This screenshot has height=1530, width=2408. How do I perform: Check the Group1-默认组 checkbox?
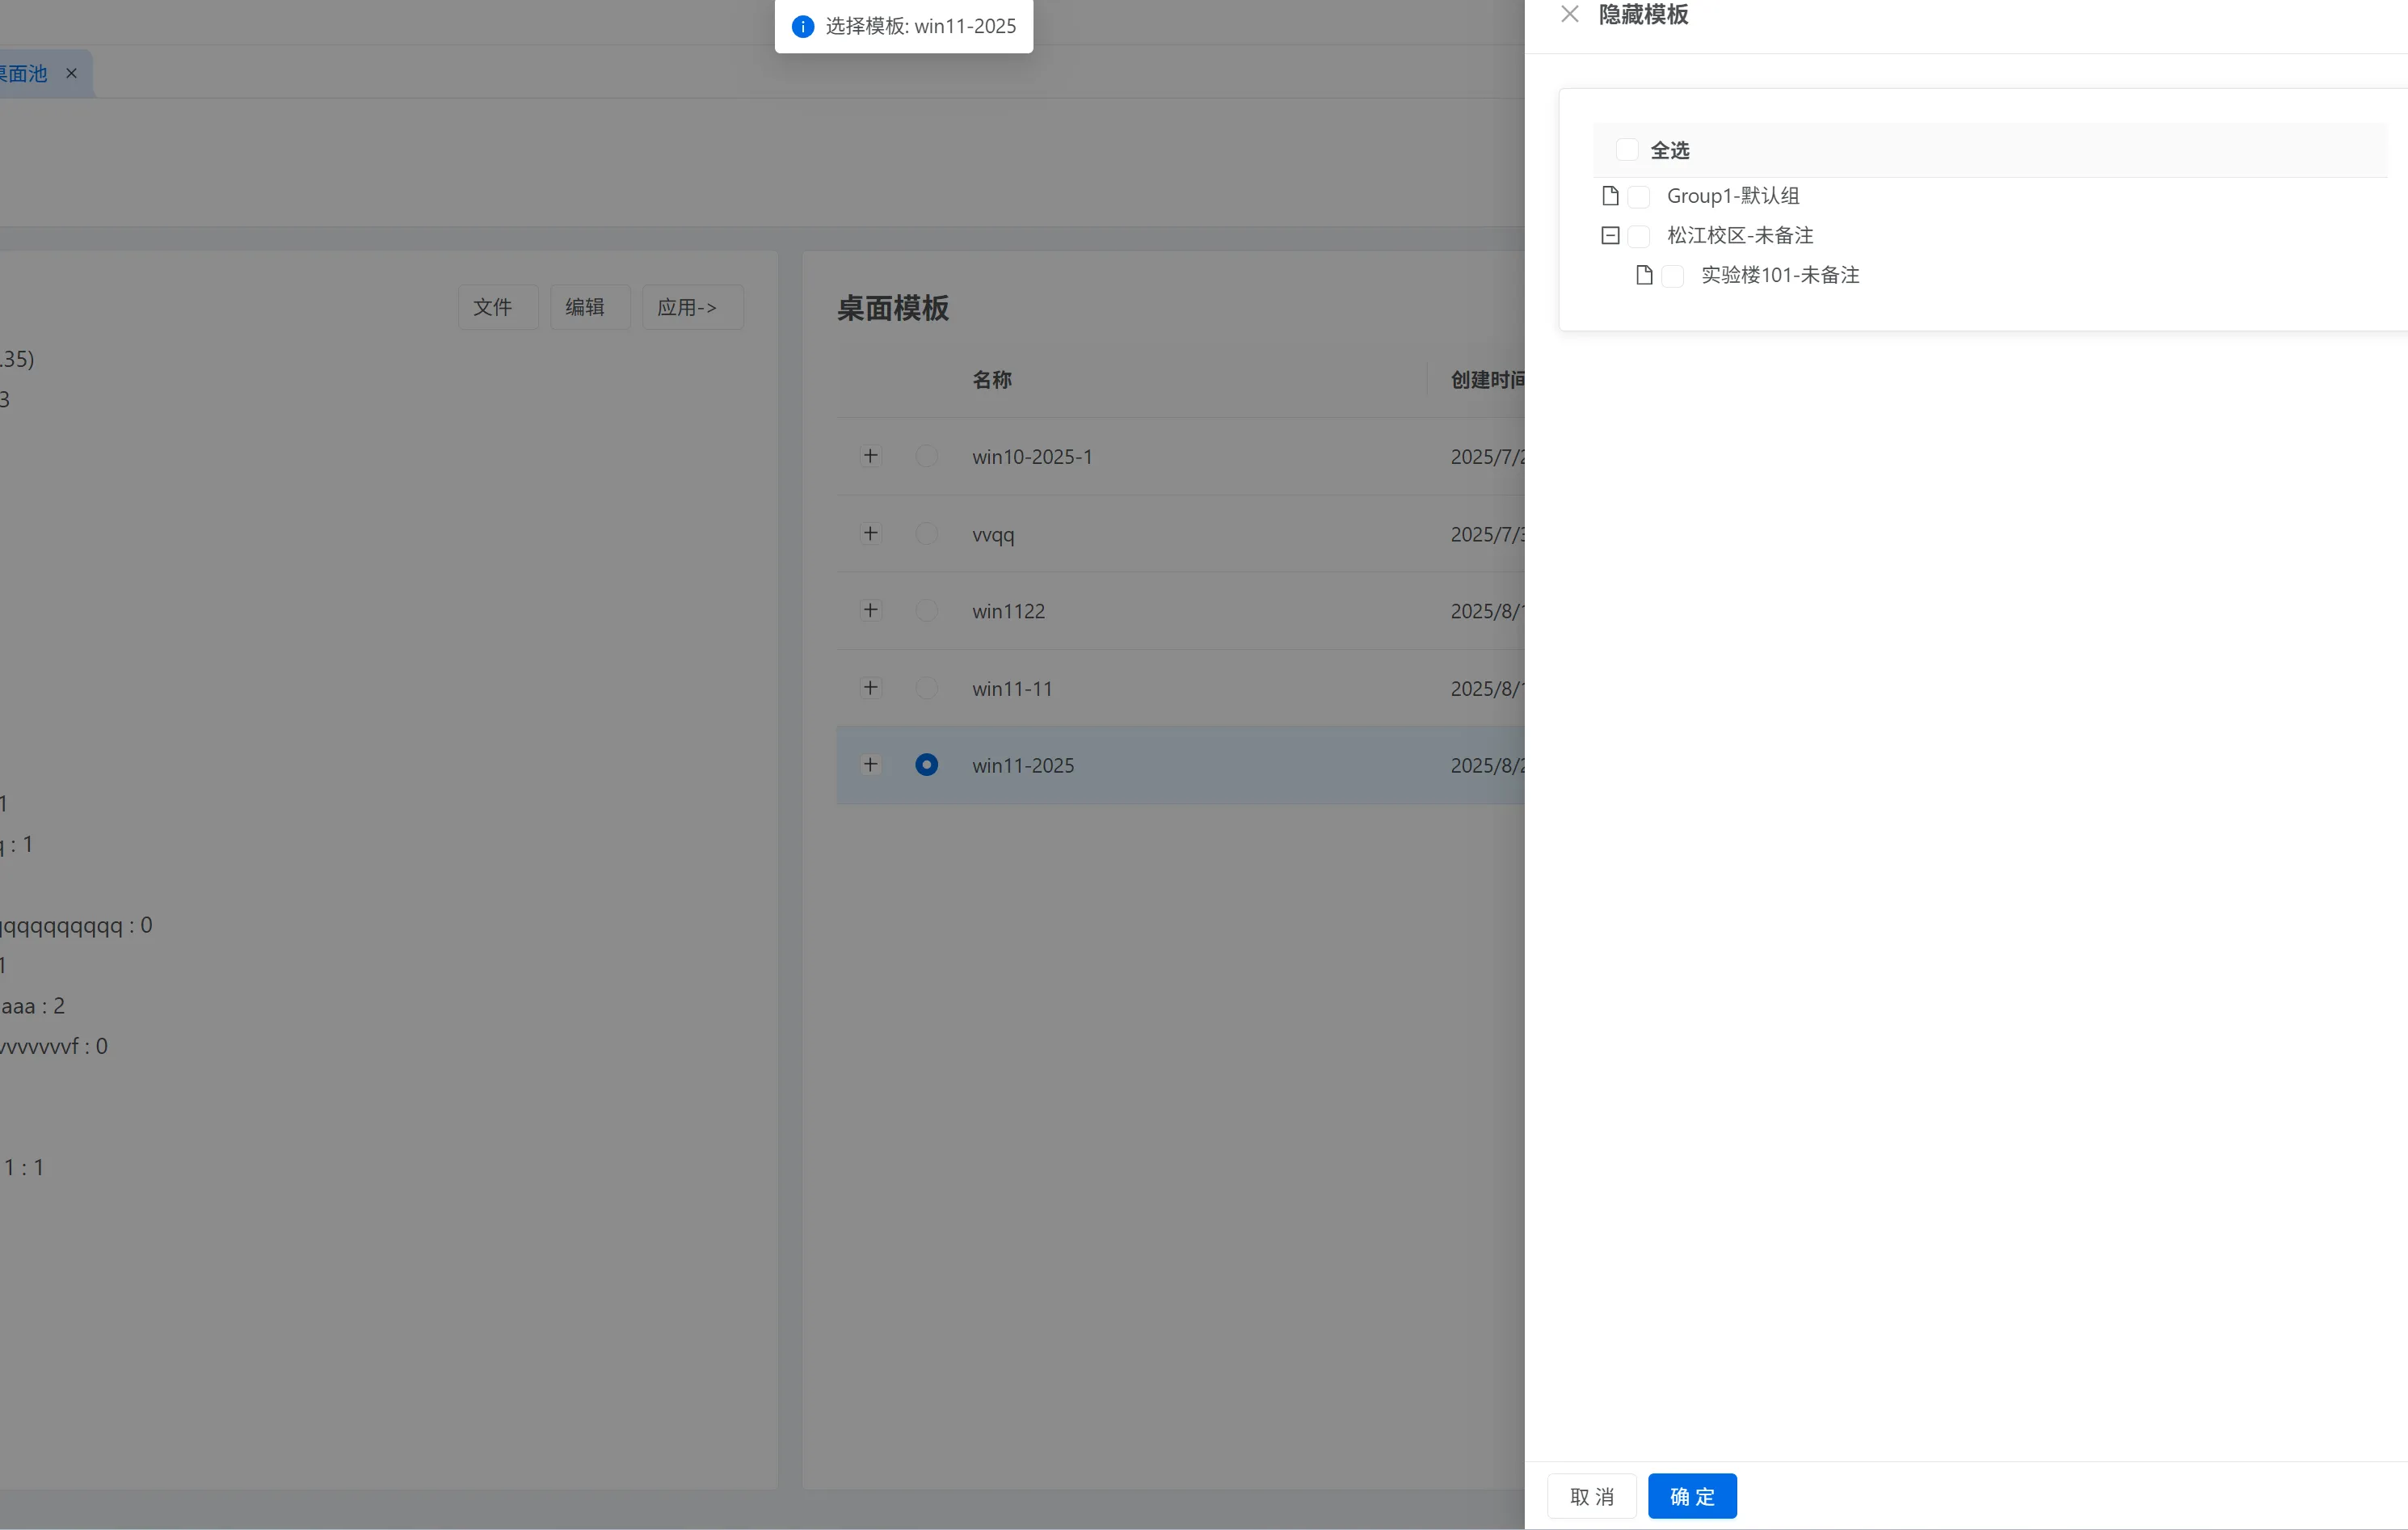tap(1639, 196)
